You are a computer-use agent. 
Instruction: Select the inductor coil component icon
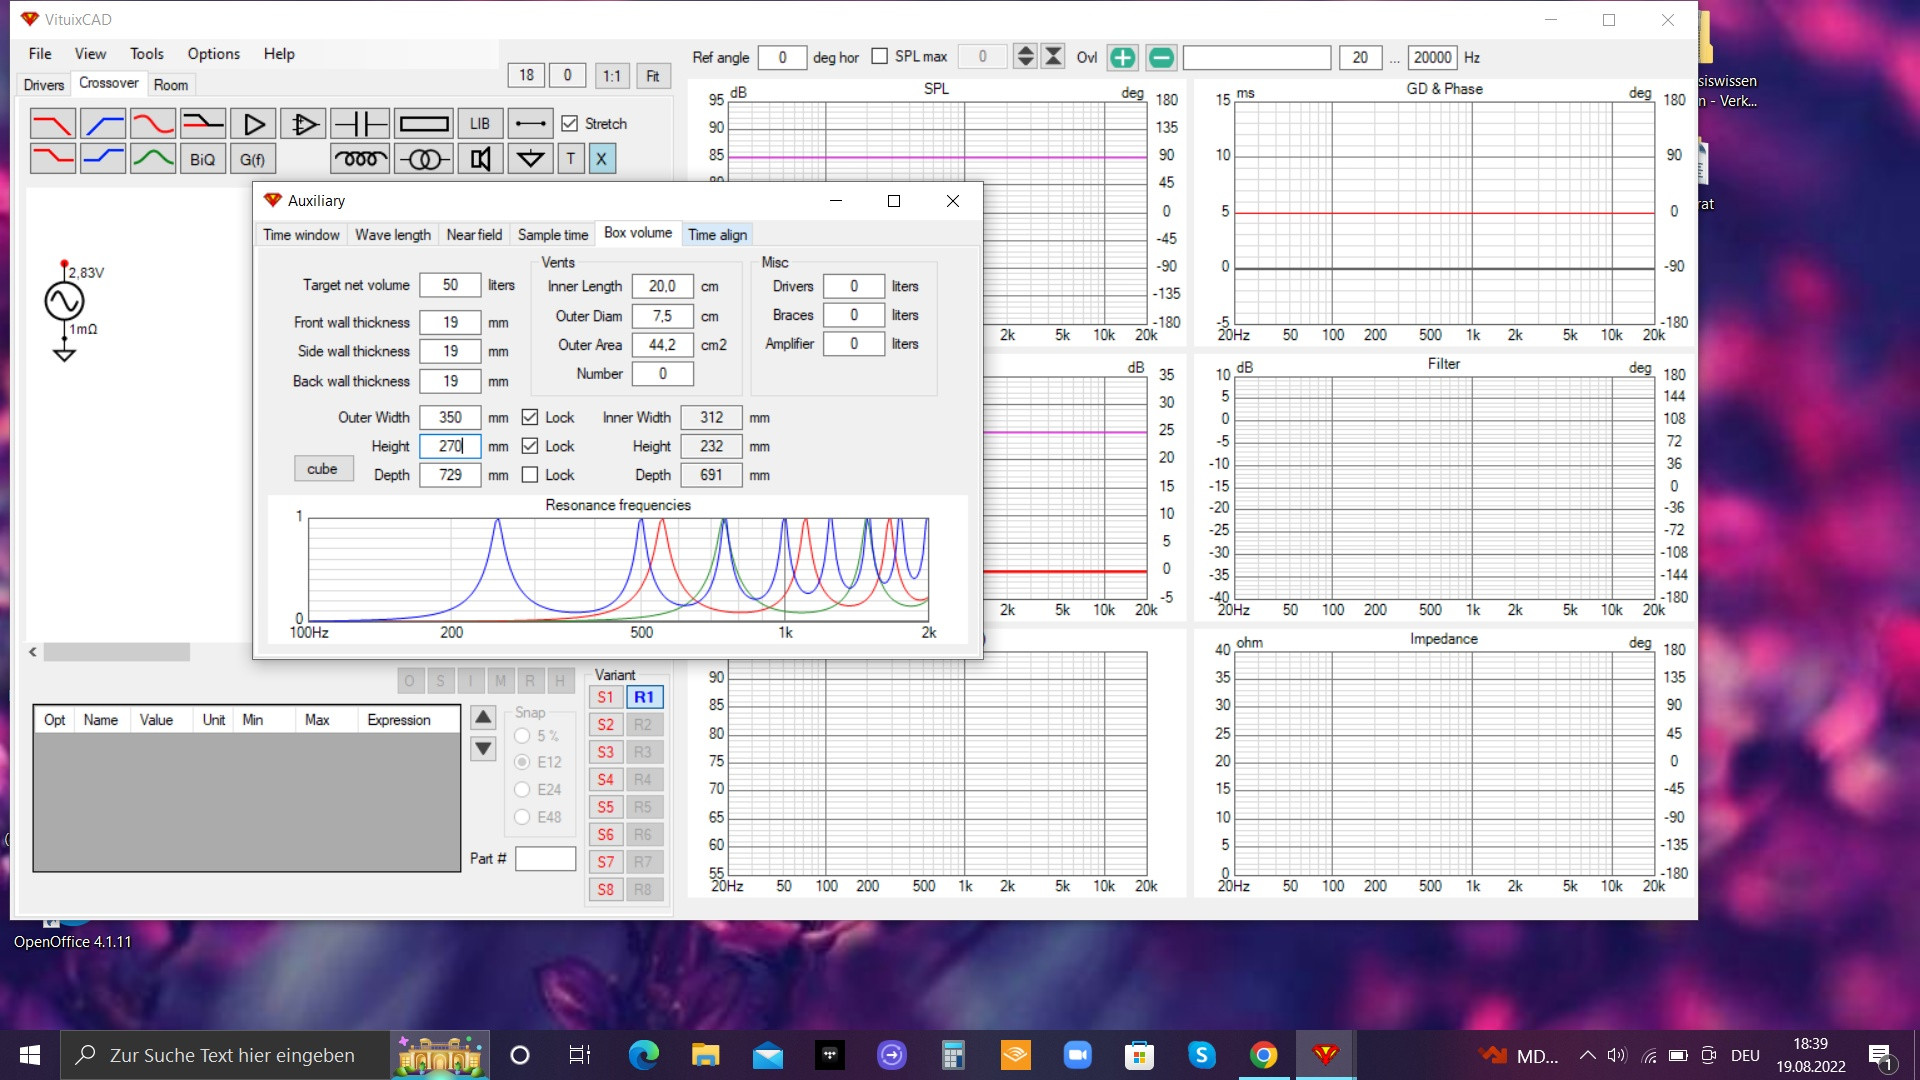coord(359,159)
